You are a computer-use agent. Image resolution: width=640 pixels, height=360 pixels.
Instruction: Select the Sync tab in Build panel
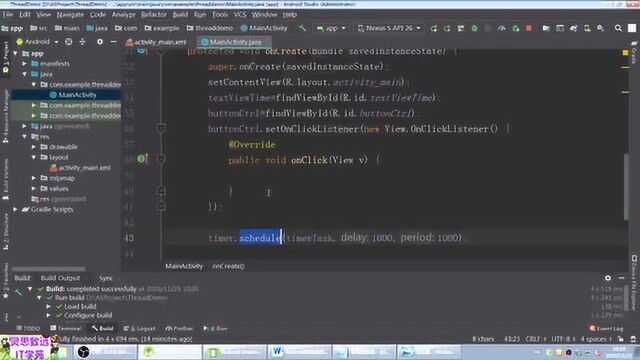(x=105, y=278)
